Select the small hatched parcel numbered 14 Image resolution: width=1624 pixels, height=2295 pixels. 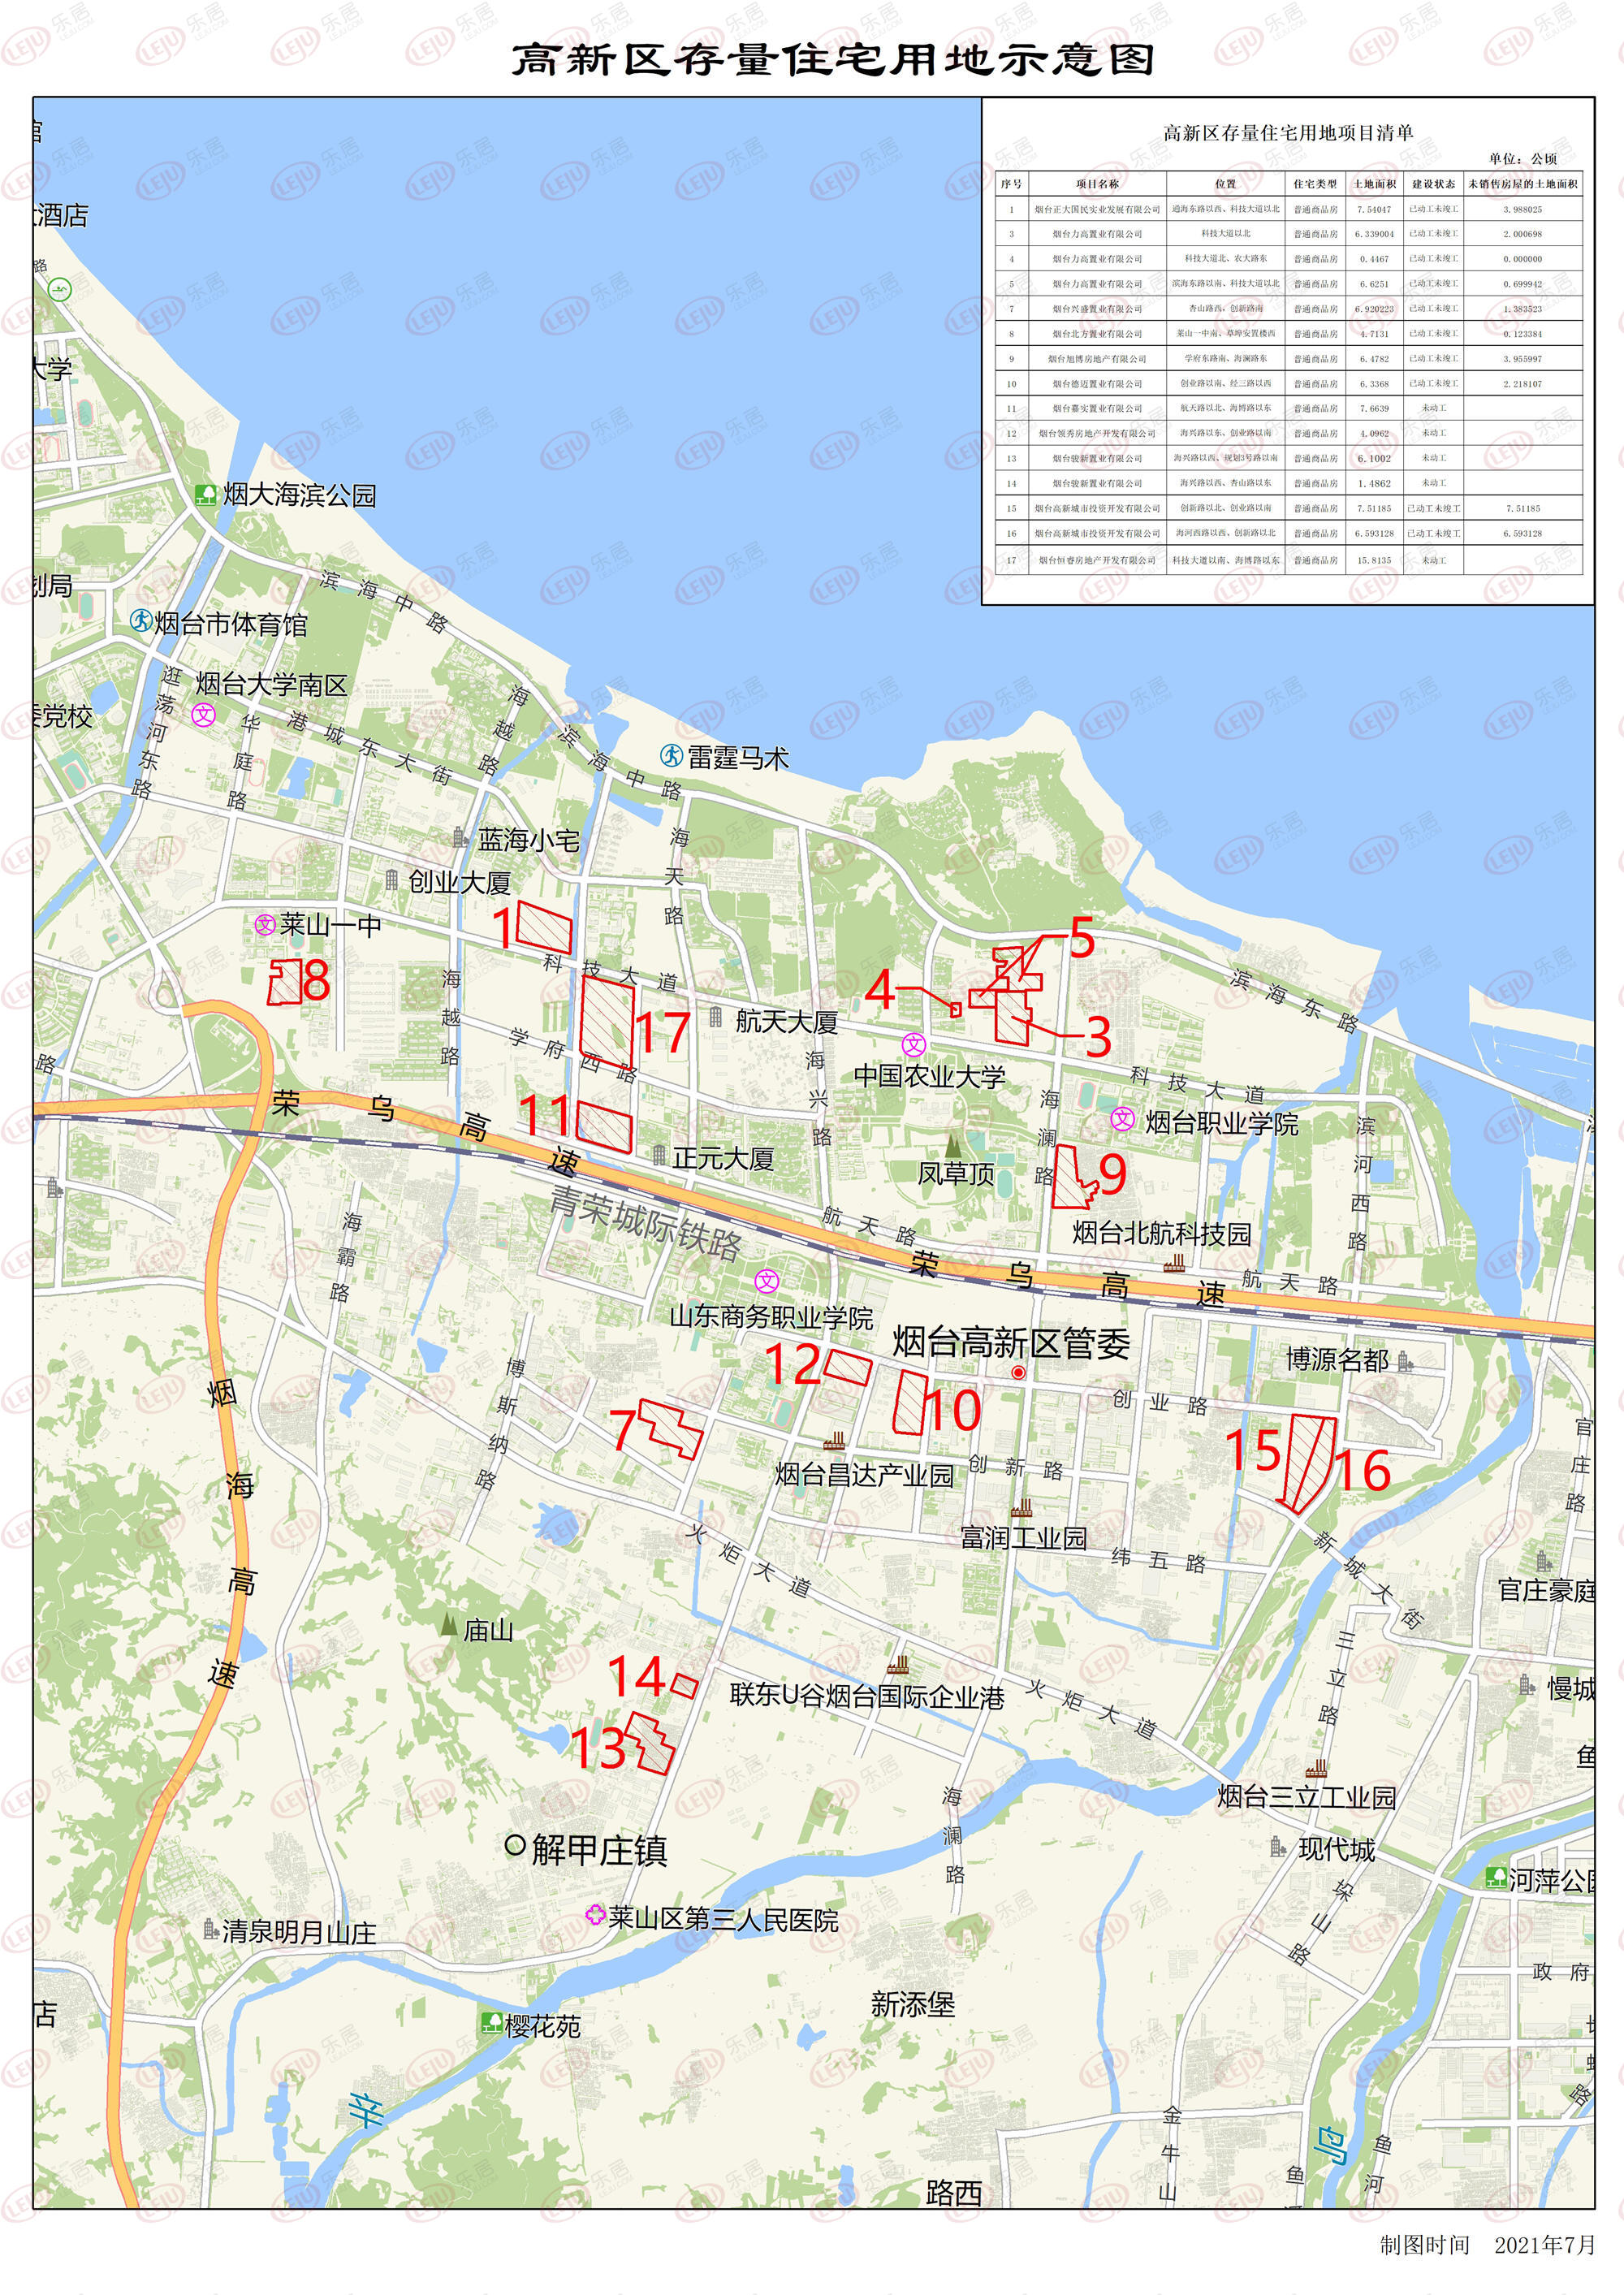[x=684, y=1686]
